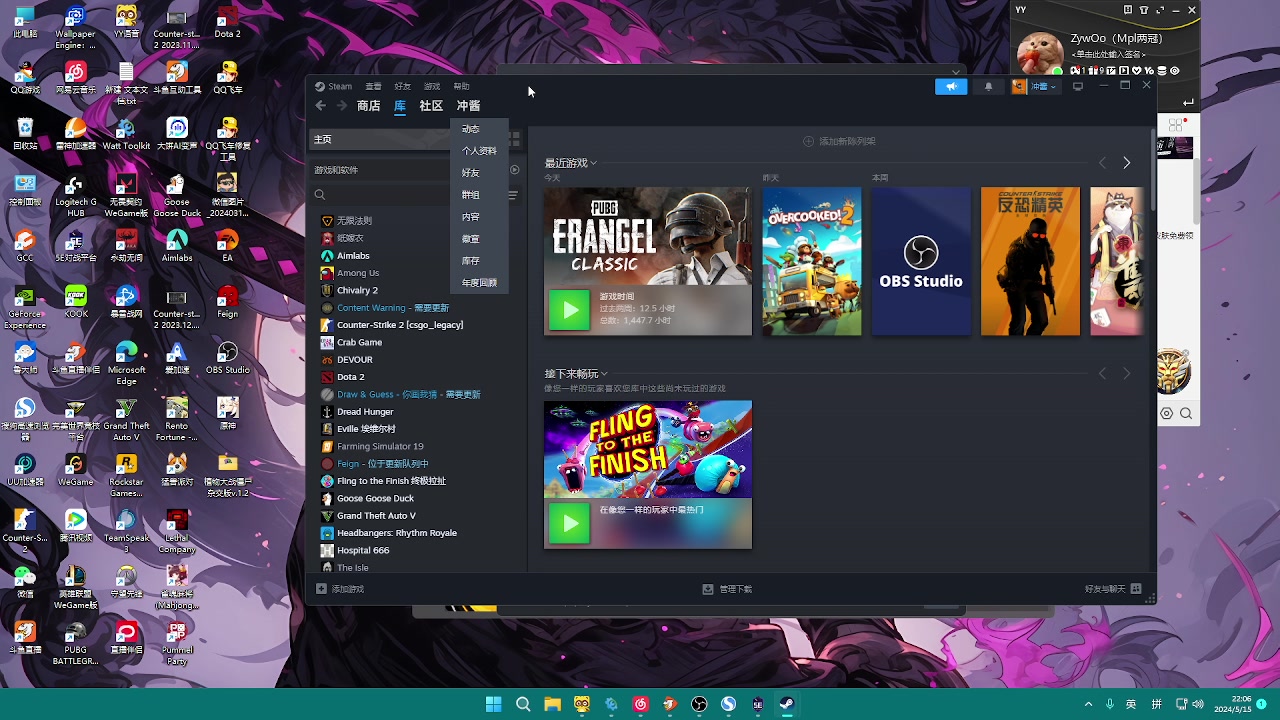Open Friends & Chat in Steam footer
1280x720 pixels.
tap(1113, 589)
